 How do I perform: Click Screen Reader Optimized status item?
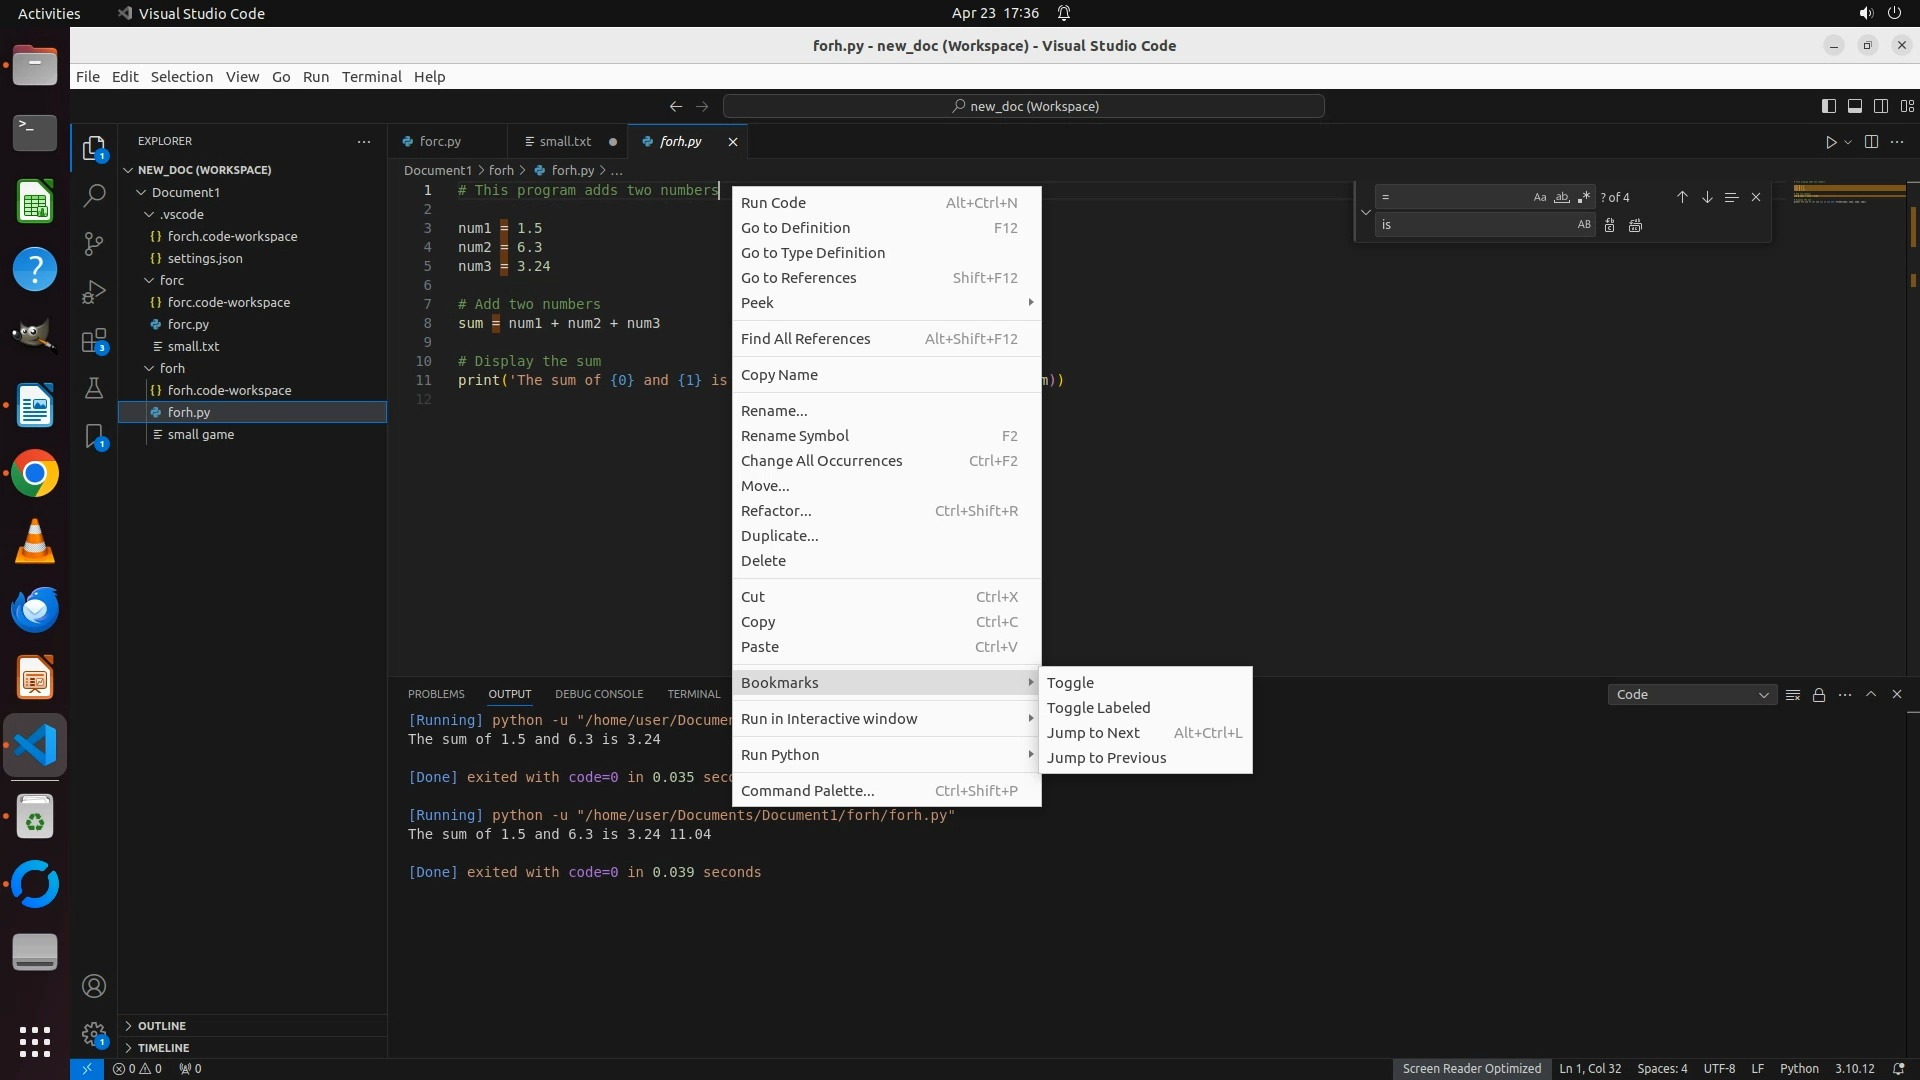[1471, 1068]
